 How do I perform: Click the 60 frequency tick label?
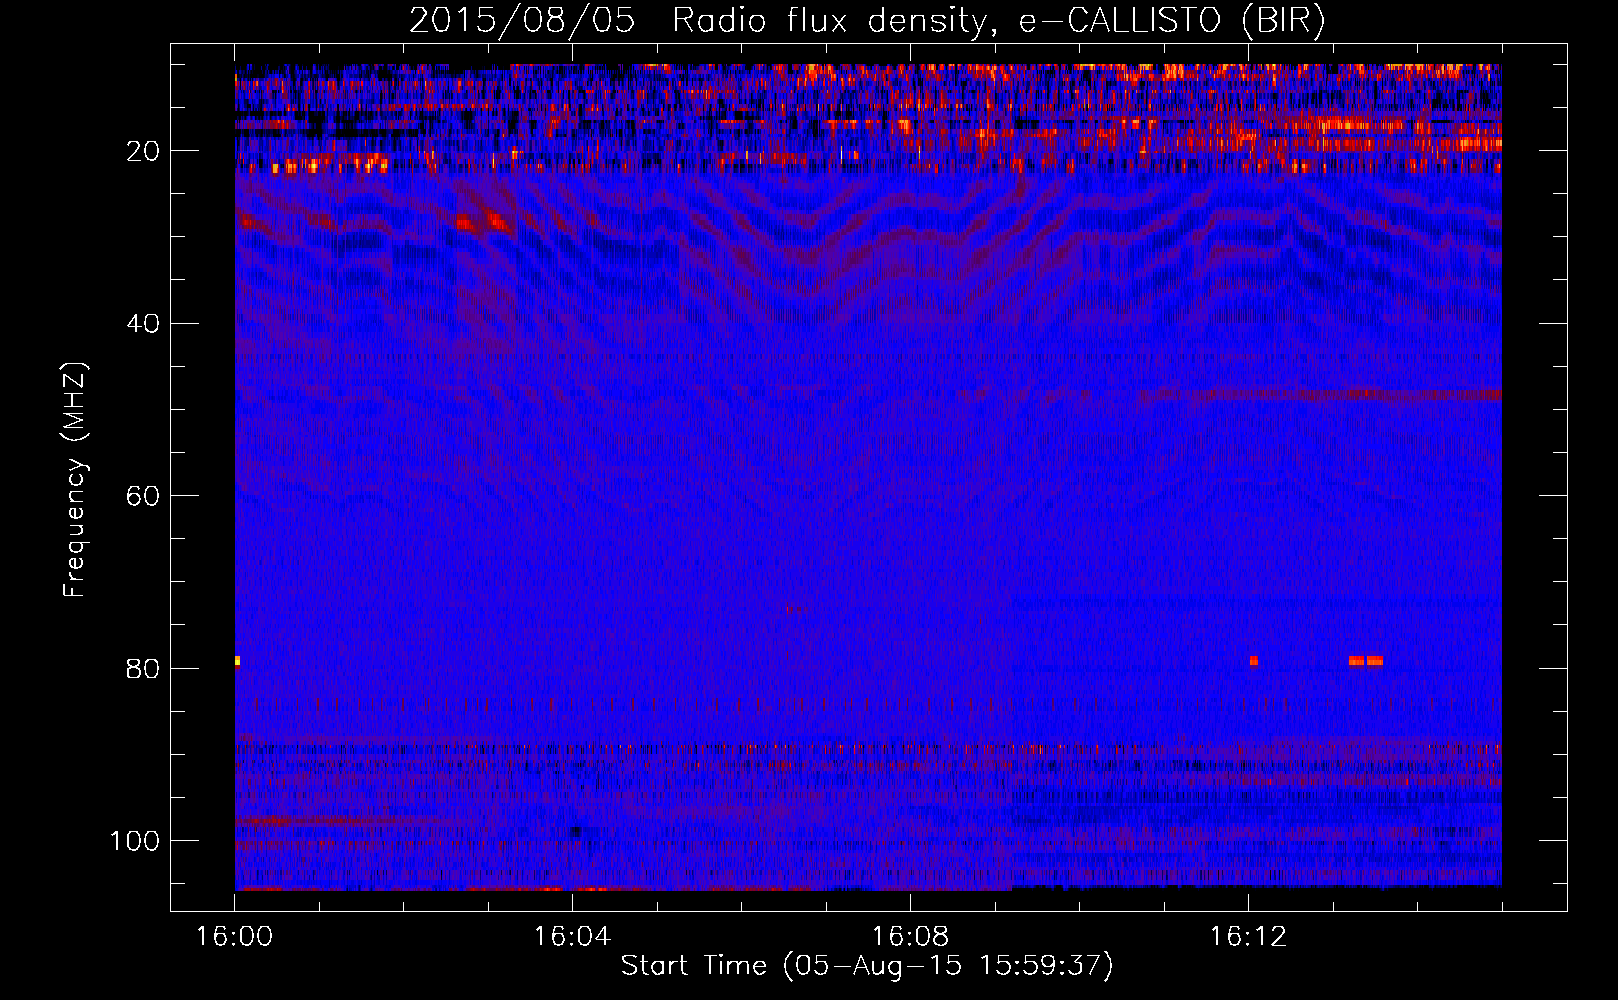pyautogui.click(x=144, y=496)
